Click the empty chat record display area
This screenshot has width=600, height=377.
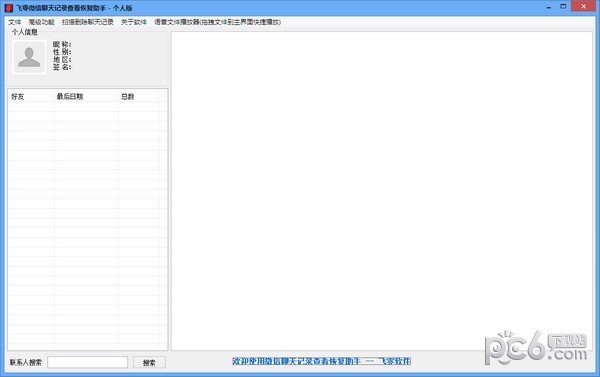pos(382,191)
